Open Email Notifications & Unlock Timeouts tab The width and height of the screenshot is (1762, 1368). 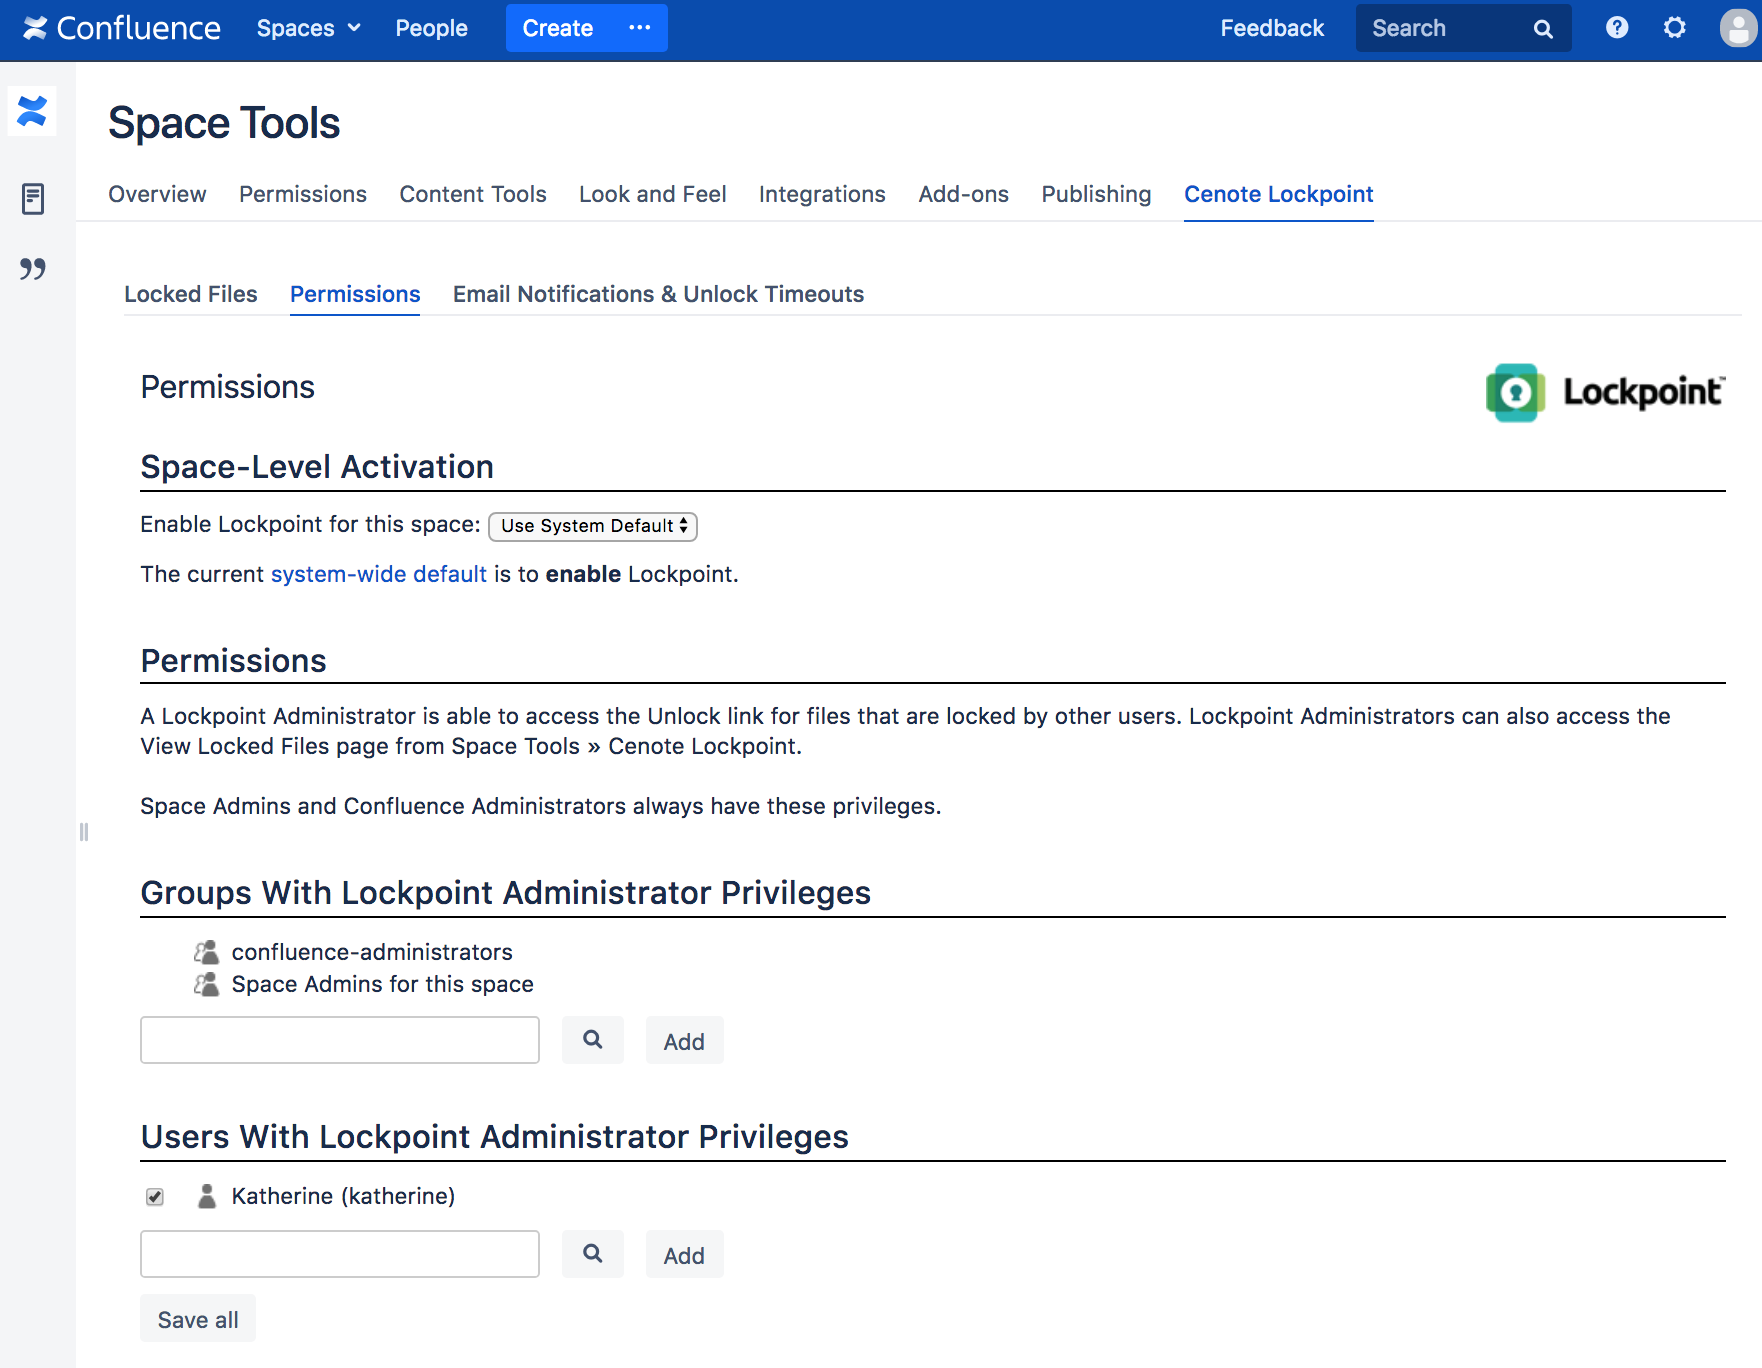658,294
